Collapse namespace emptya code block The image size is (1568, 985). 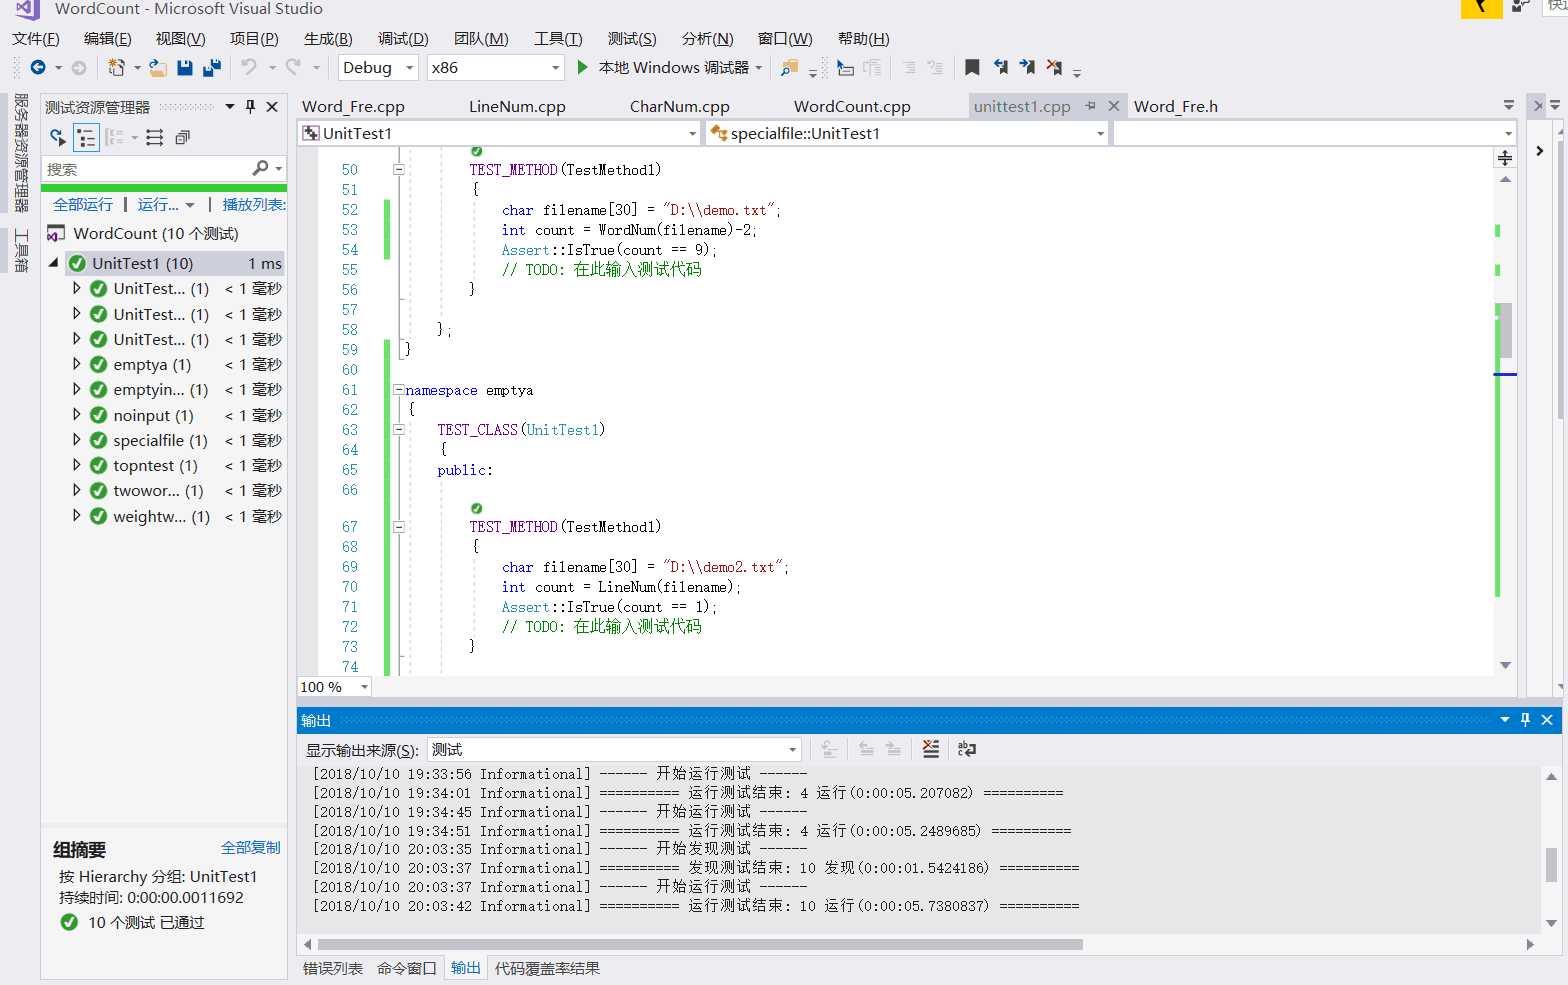click(399, 390)
